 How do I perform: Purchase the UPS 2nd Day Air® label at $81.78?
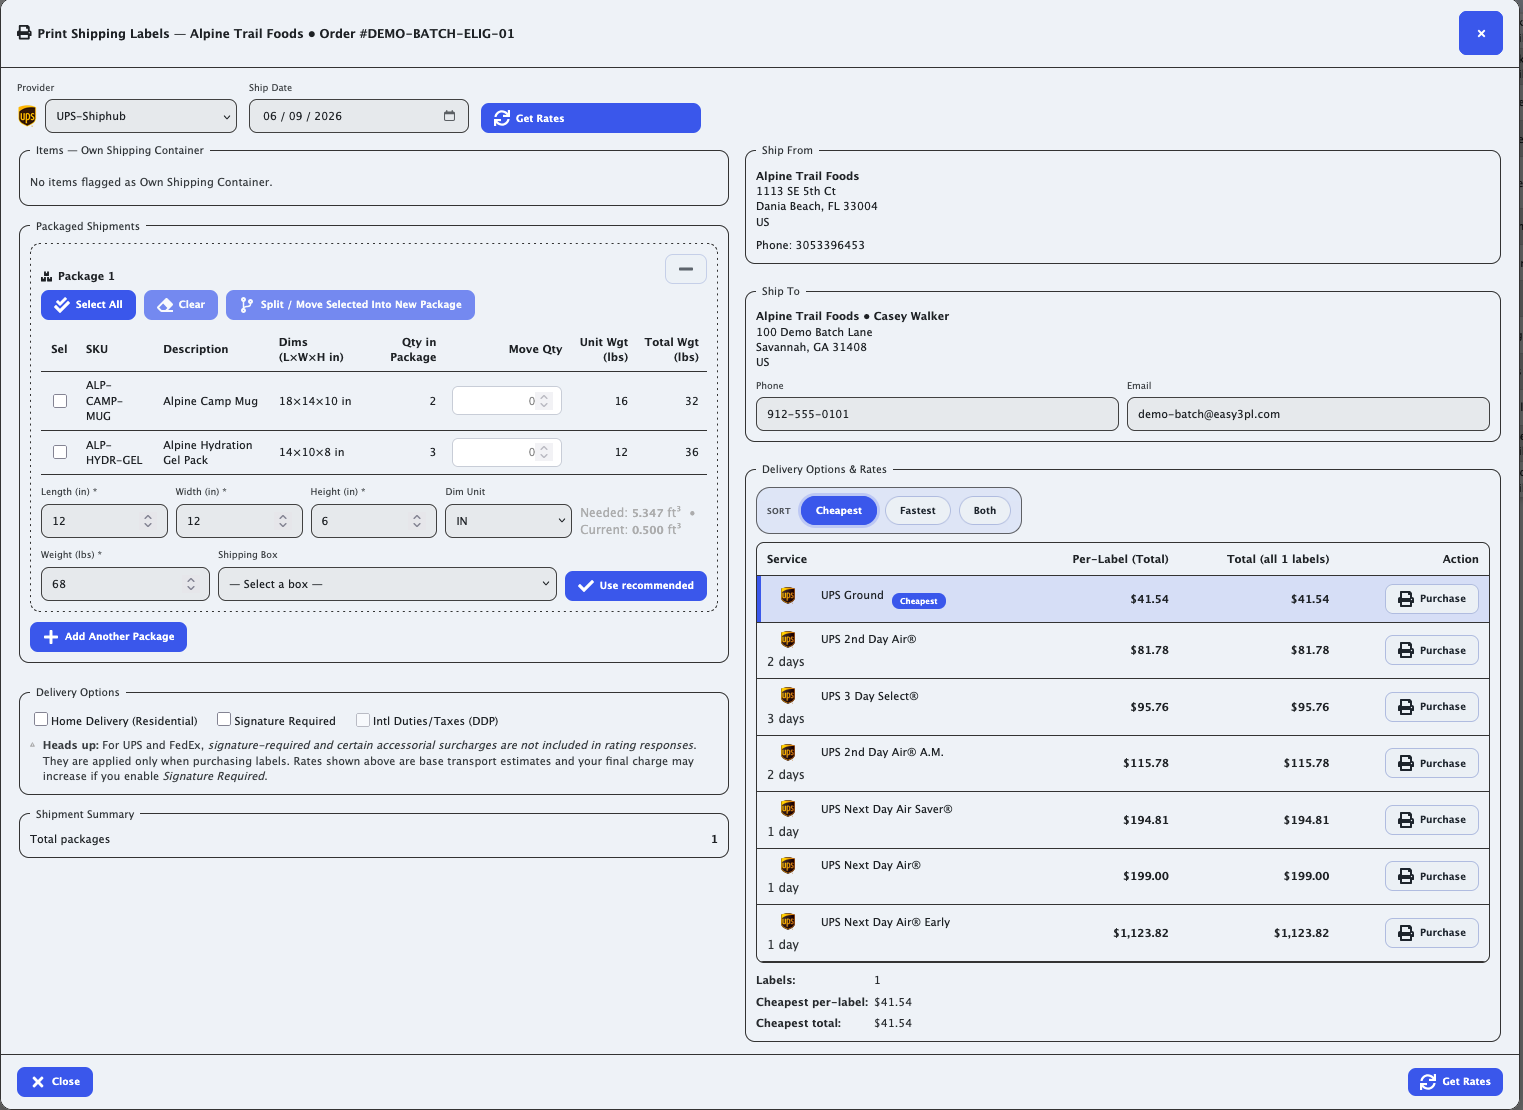1432,650
